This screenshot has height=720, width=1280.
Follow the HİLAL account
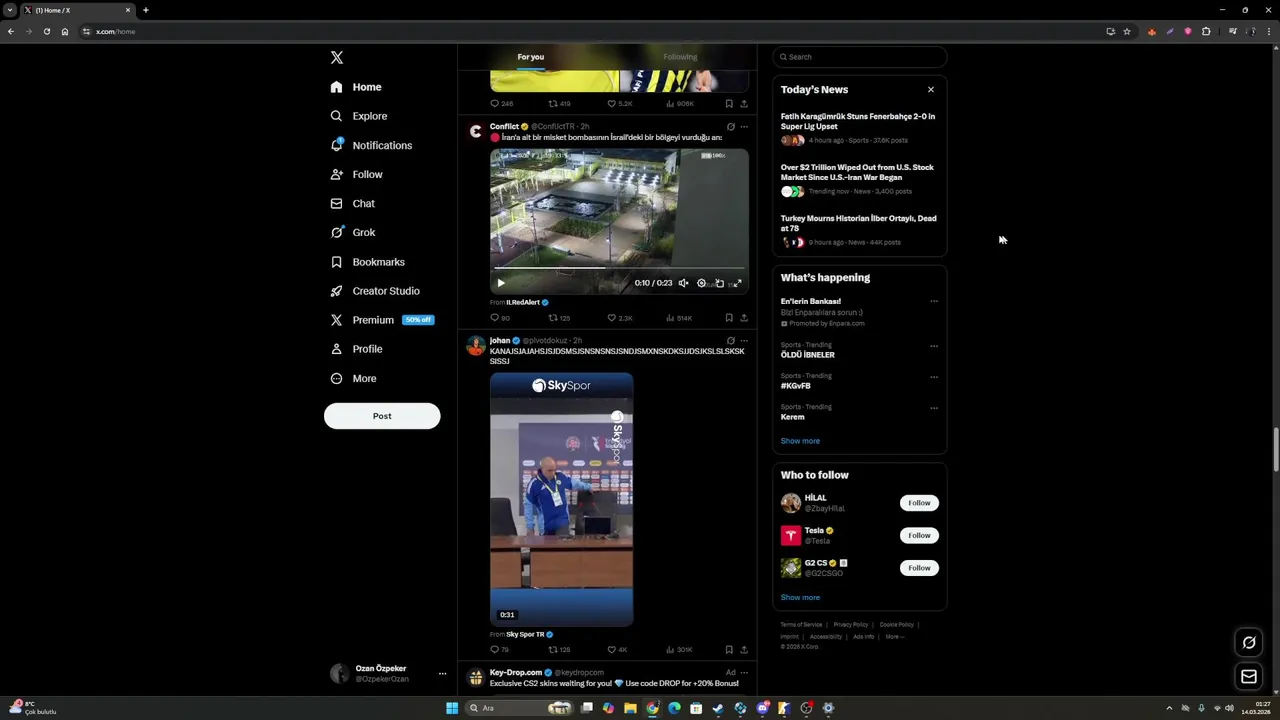pos(919,503)
